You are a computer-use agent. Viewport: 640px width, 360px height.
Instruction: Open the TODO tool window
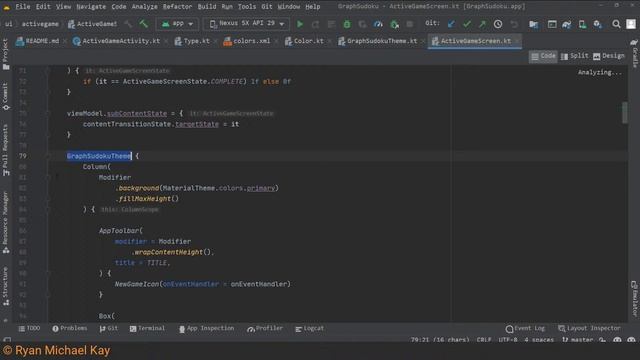pyautogui.click(x=29, y=329)
